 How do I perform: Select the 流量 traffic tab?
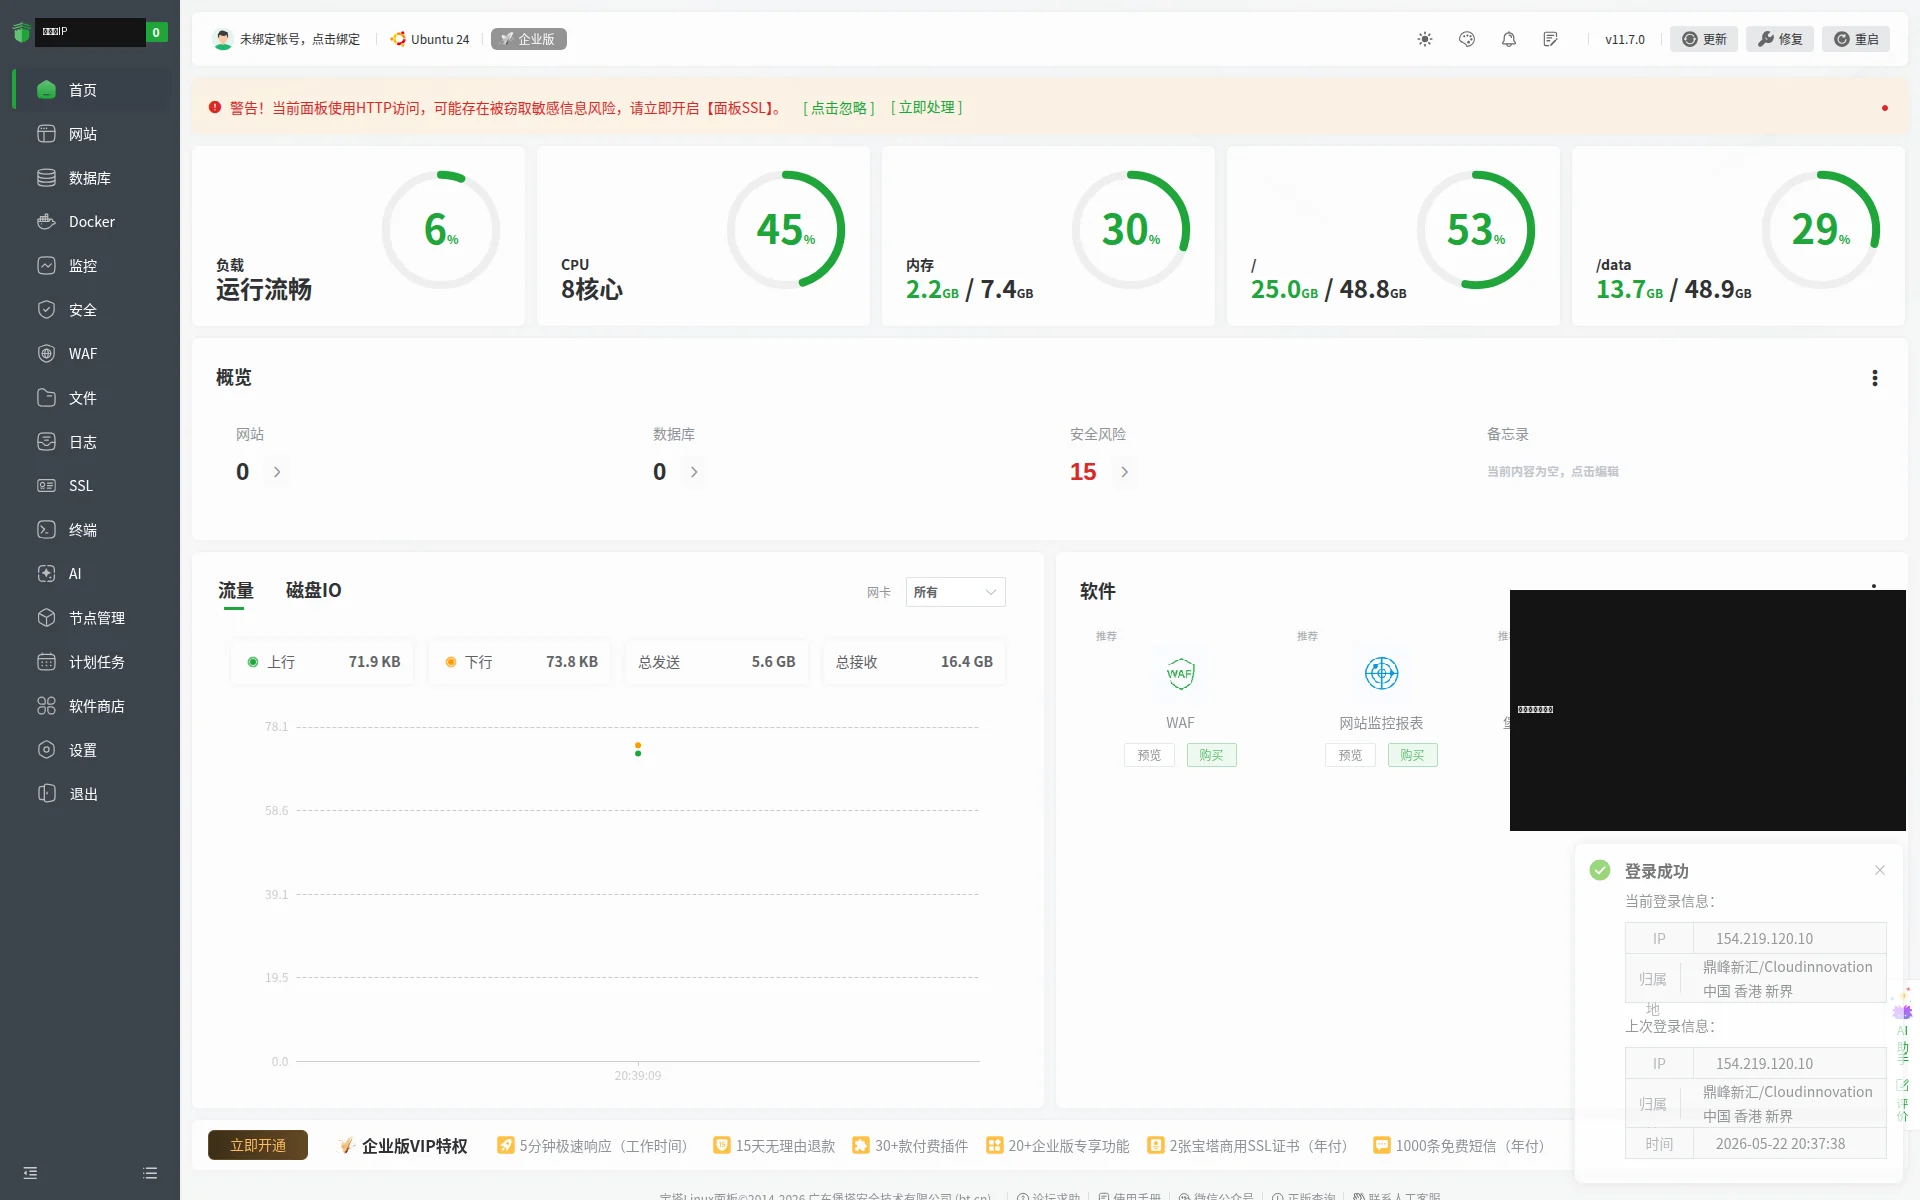pos(236,591)
